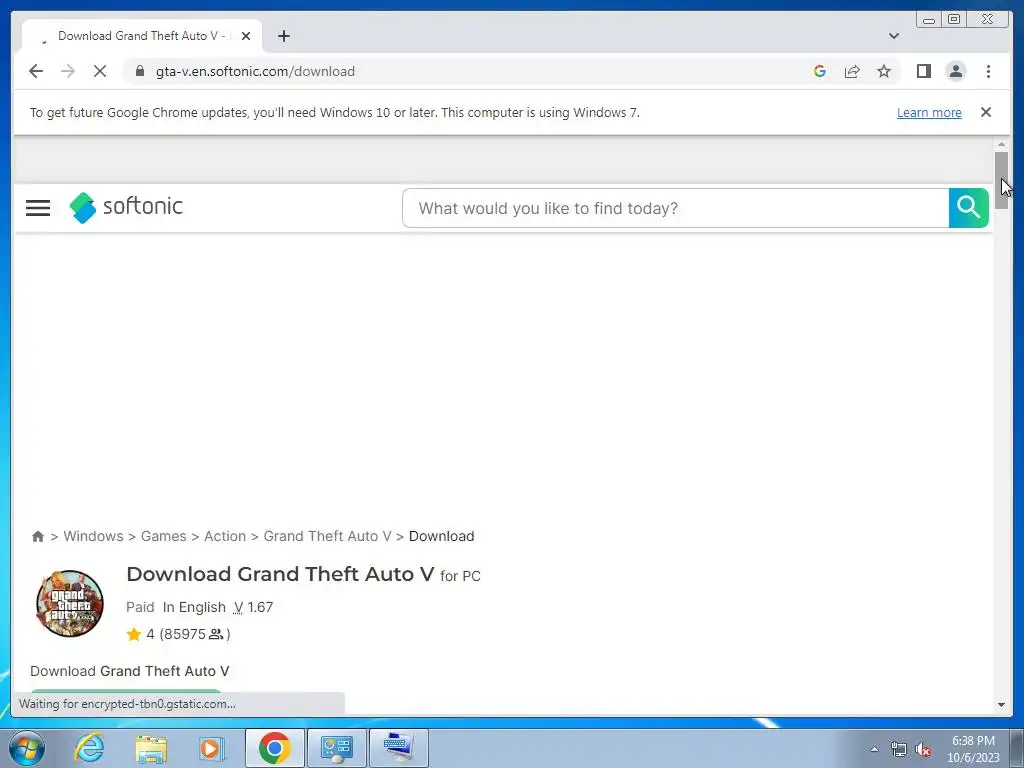Open Windows Media Player from taskbar
Image resolution: width=1024 pixels, height=768 pixels.
(x=212, y=748)
